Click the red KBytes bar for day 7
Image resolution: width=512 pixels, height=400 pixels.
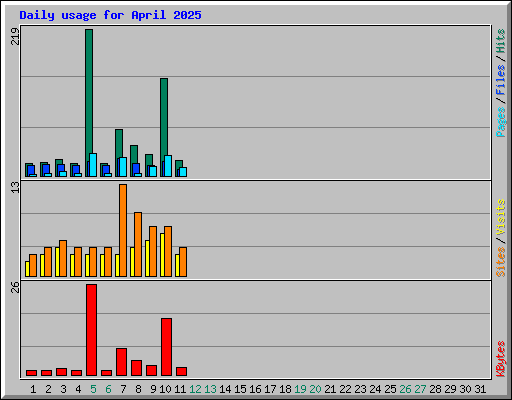[121, 362]
